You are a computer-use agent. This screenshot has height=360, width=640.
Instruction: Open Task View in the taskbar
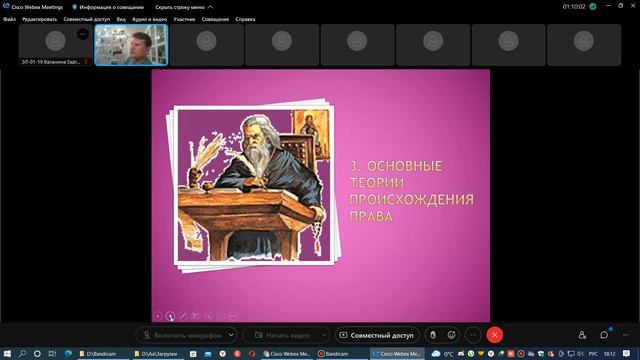click(x=52, y=353)
